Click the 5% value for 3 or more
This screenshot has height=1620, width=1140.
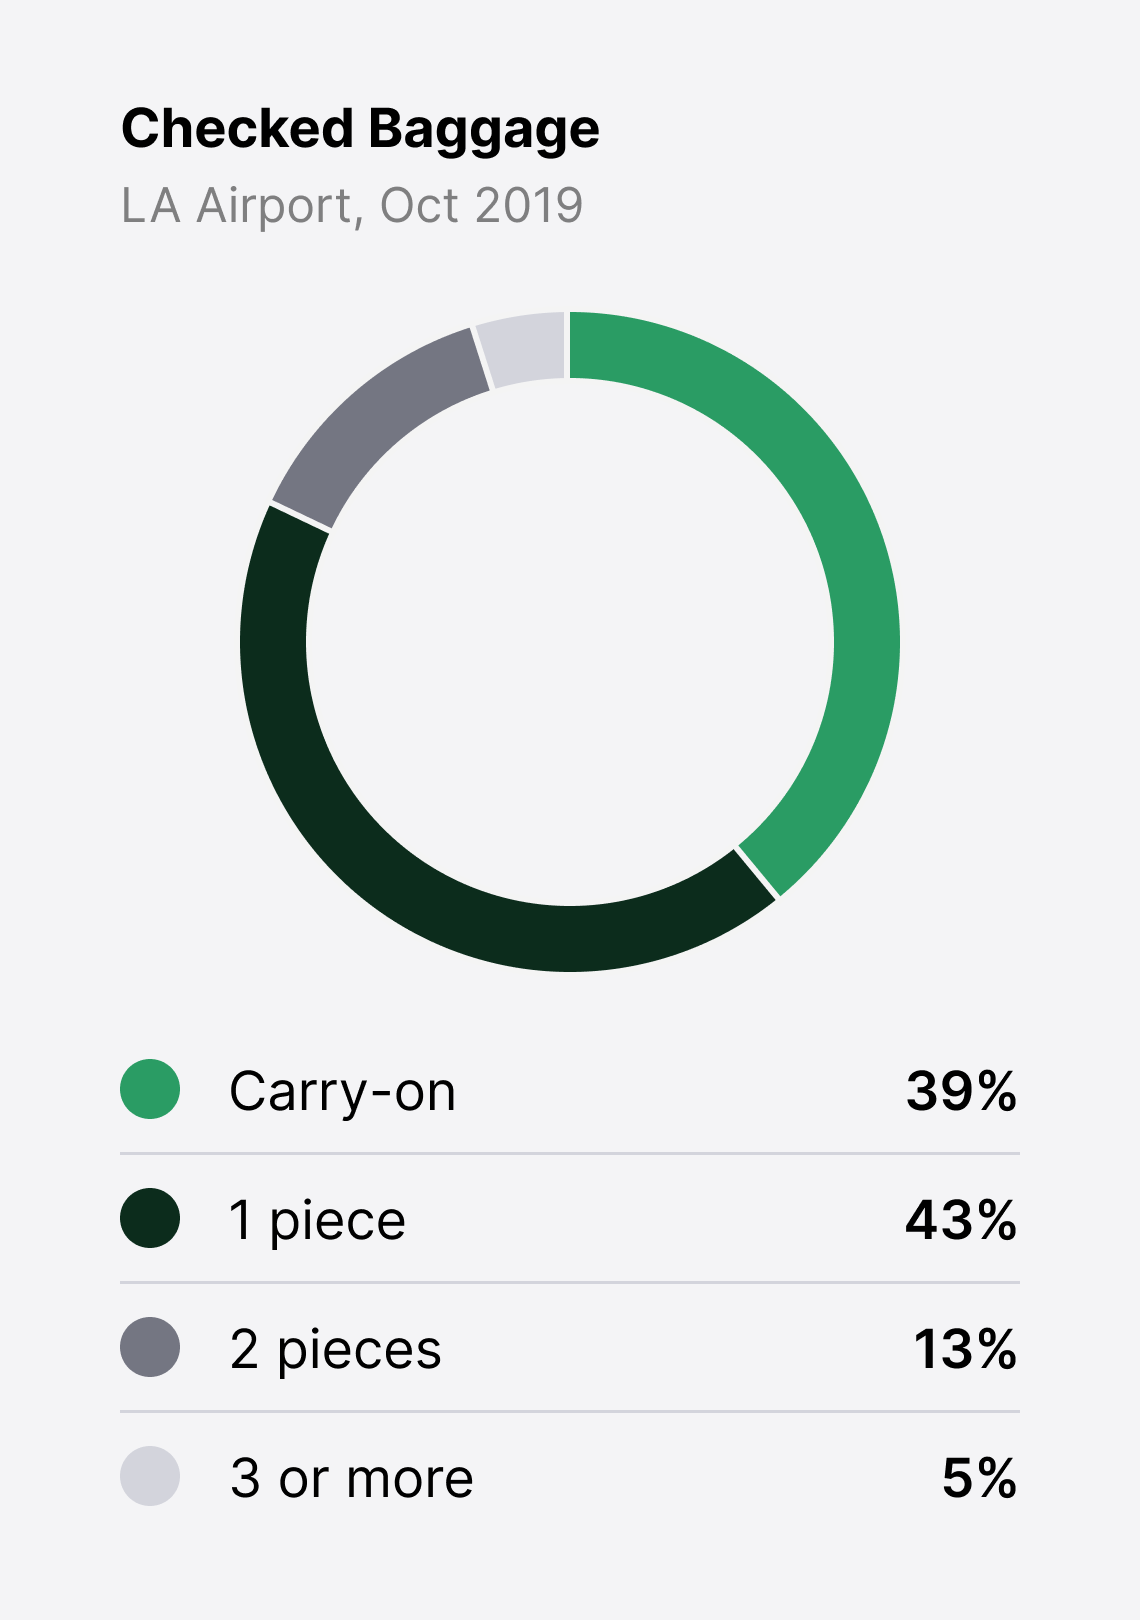tap(979, 1477)
